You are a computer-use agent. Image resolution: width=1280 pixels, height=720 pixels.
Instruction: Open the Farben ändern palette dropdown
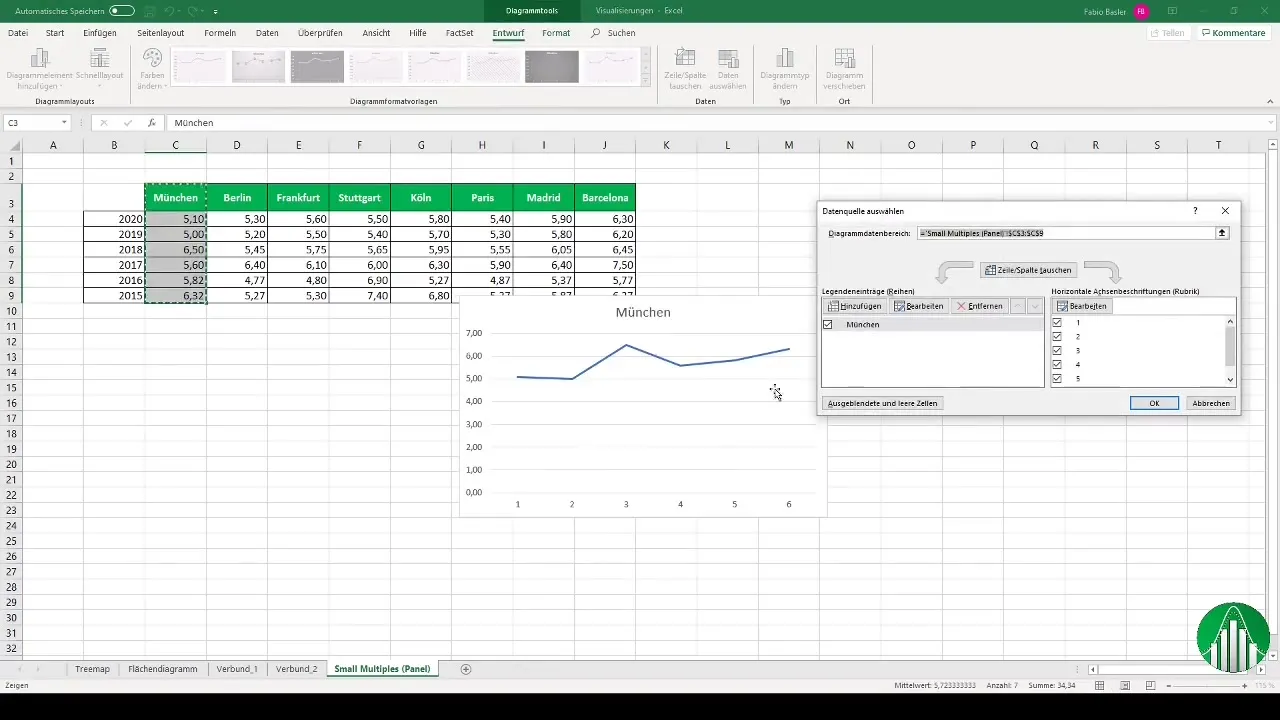152,68
